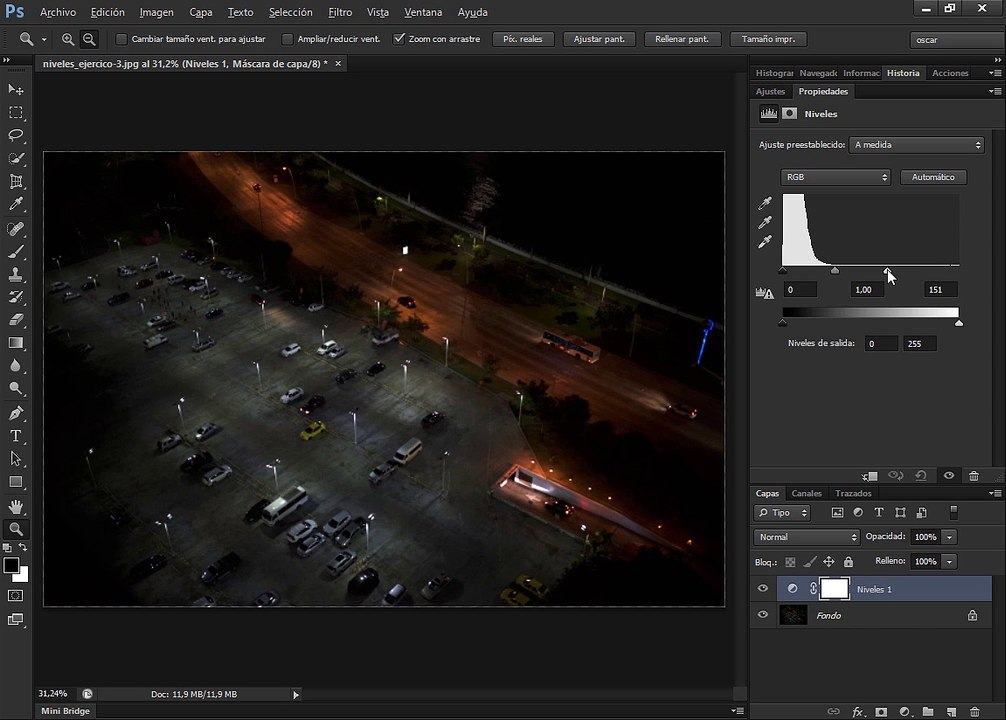Viewport: 1006px width, 720px height.
Task: Select the Blur tool
Action: (15, 366)
